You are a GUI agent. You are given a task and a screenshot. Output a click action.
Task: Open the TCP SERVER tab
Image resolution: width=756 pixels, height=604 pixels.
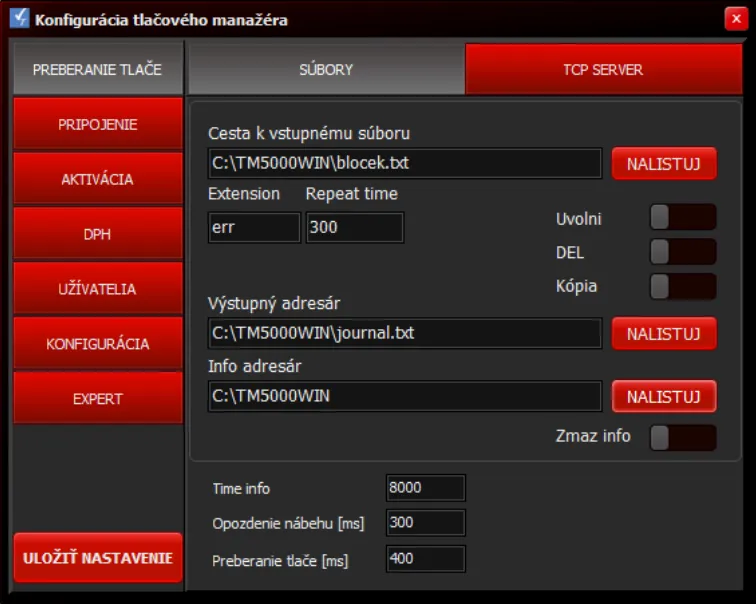[603, 70]
